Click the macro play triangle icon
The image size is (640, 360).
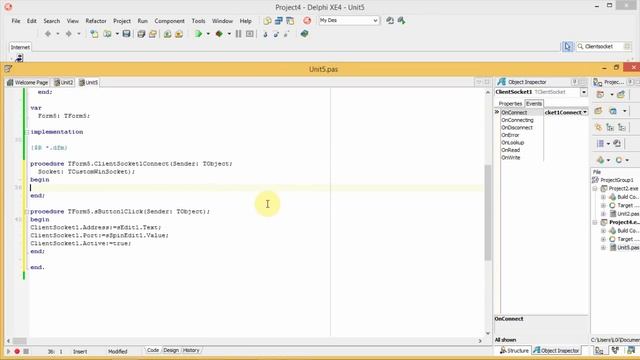click(8, 351)
